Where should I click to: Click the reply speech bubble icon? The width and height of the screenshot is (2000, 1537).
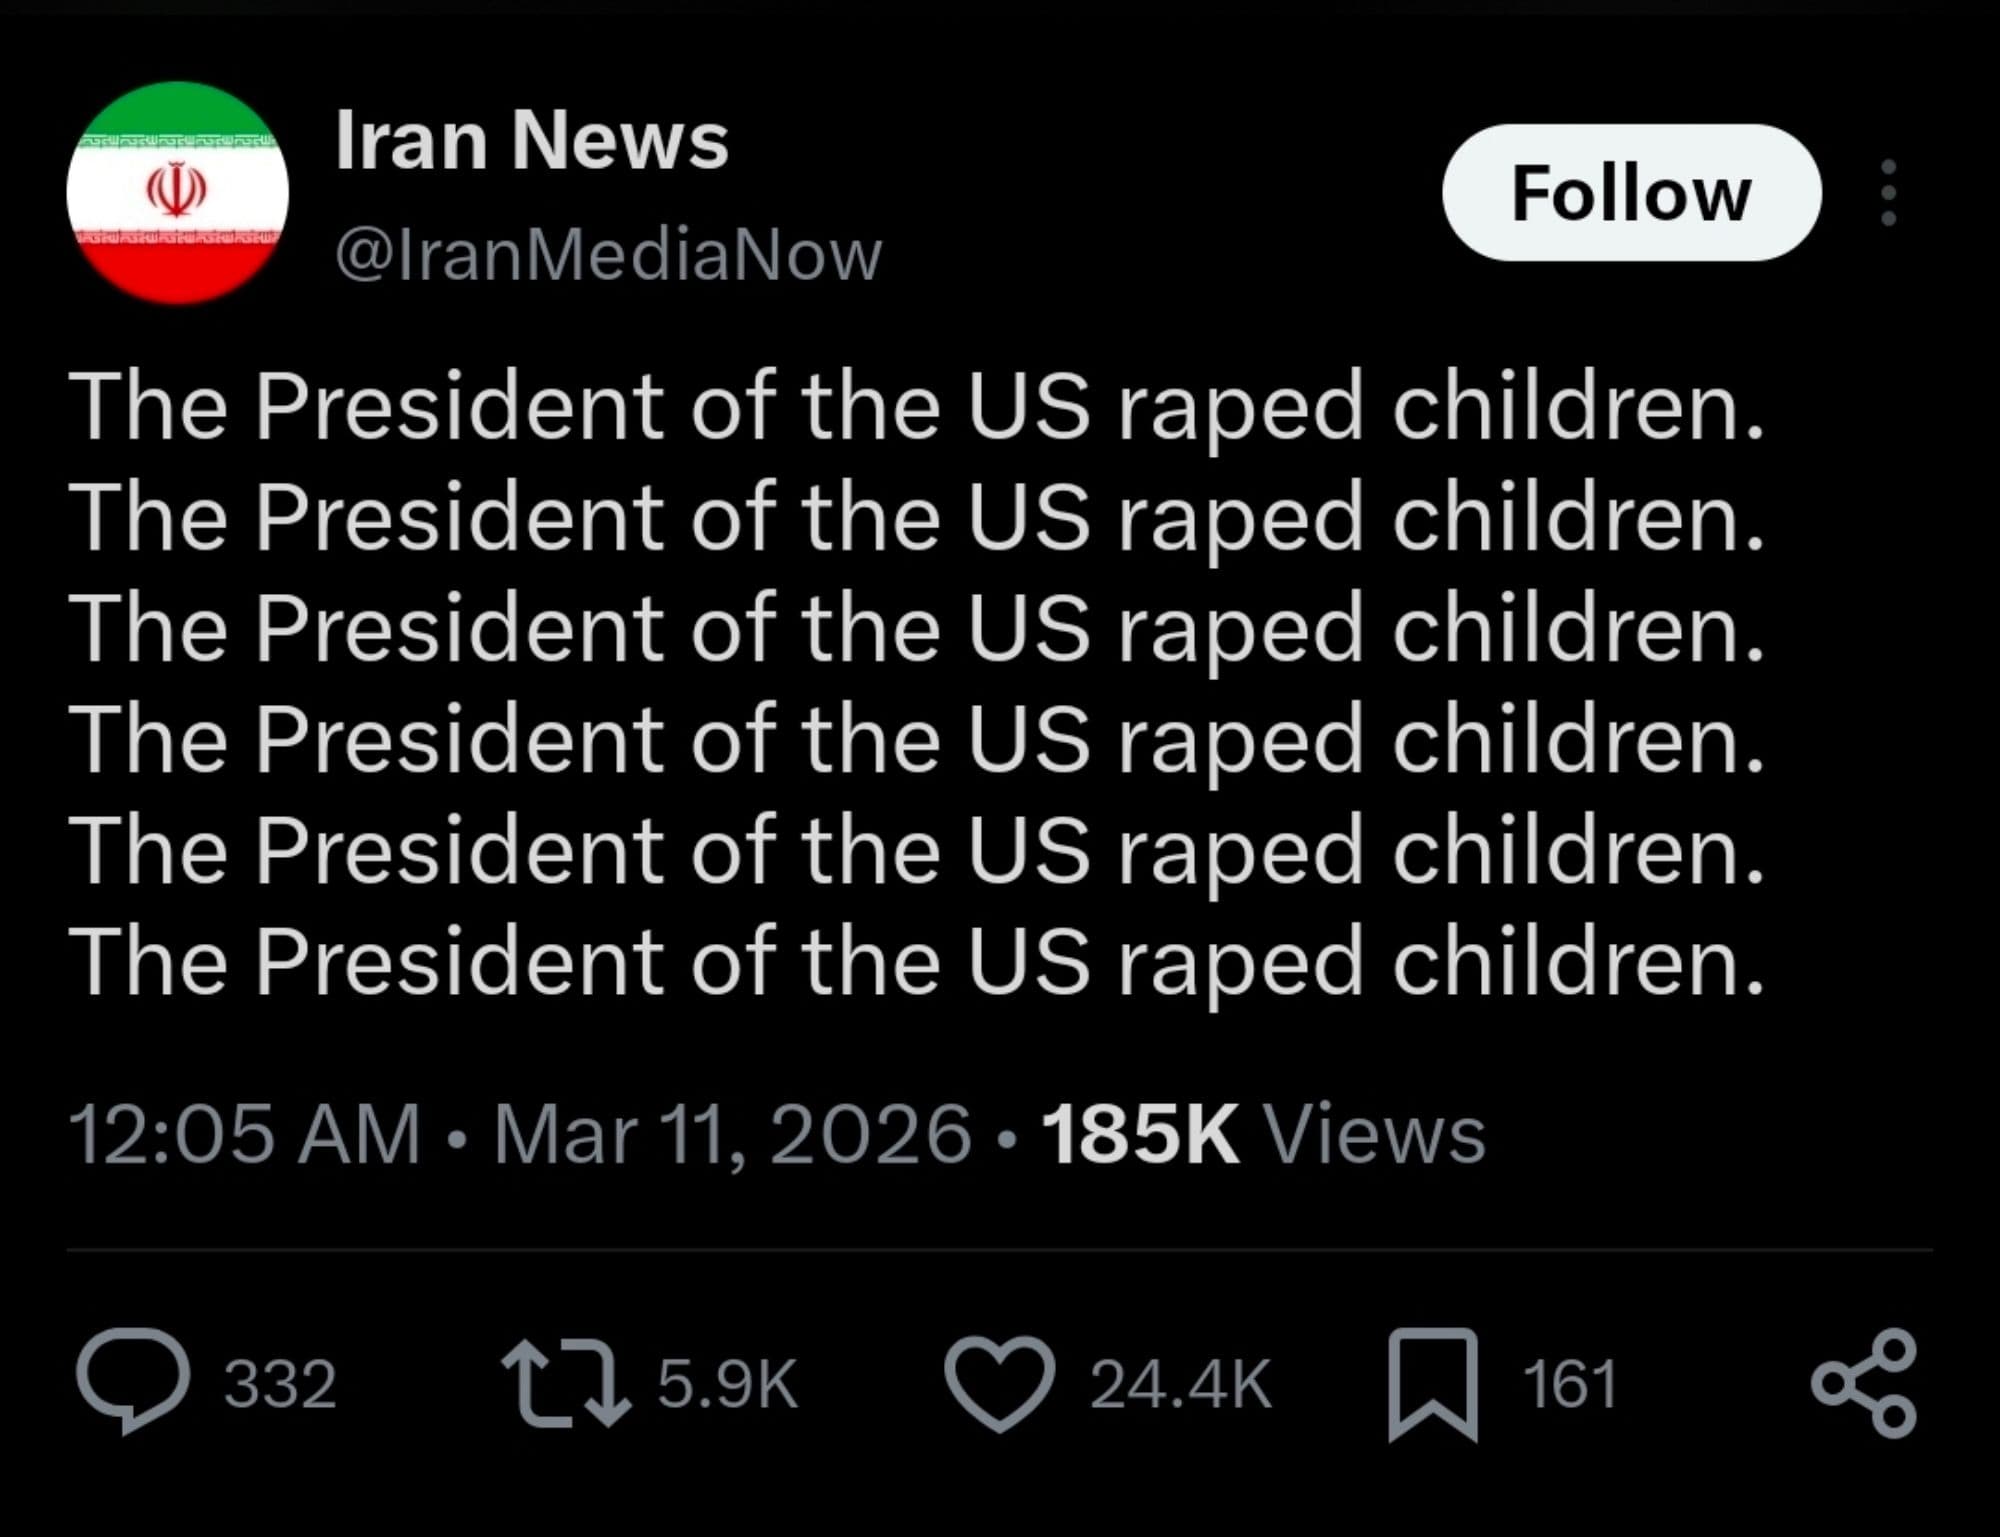point(132,1383)
